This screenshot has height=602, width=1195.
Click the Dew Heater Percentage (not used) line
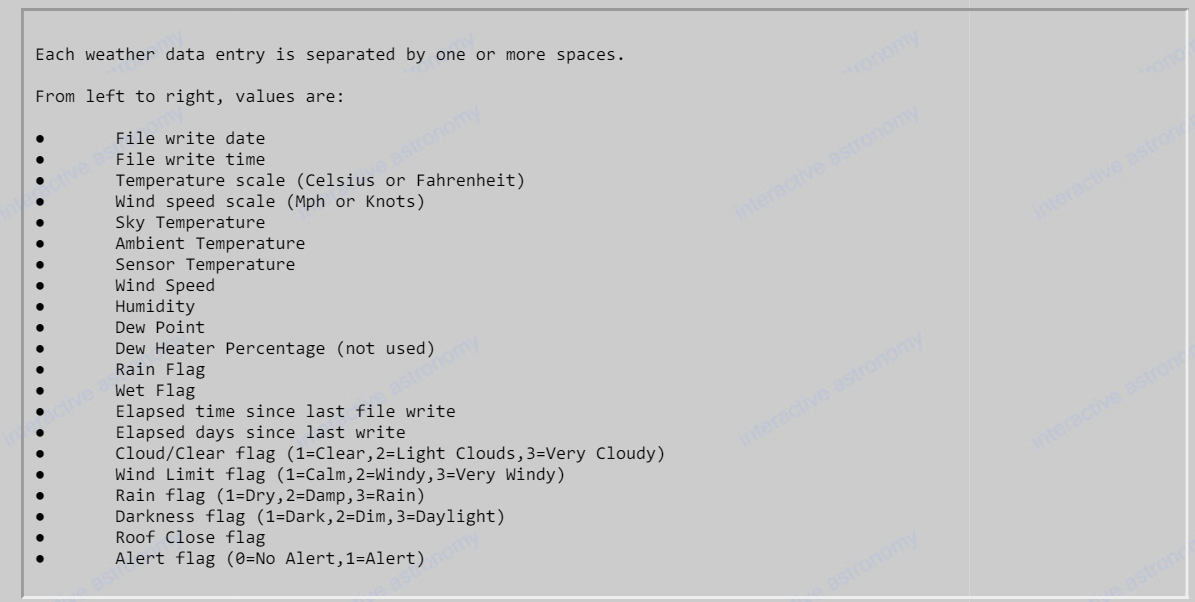click(x=275, y=348)
